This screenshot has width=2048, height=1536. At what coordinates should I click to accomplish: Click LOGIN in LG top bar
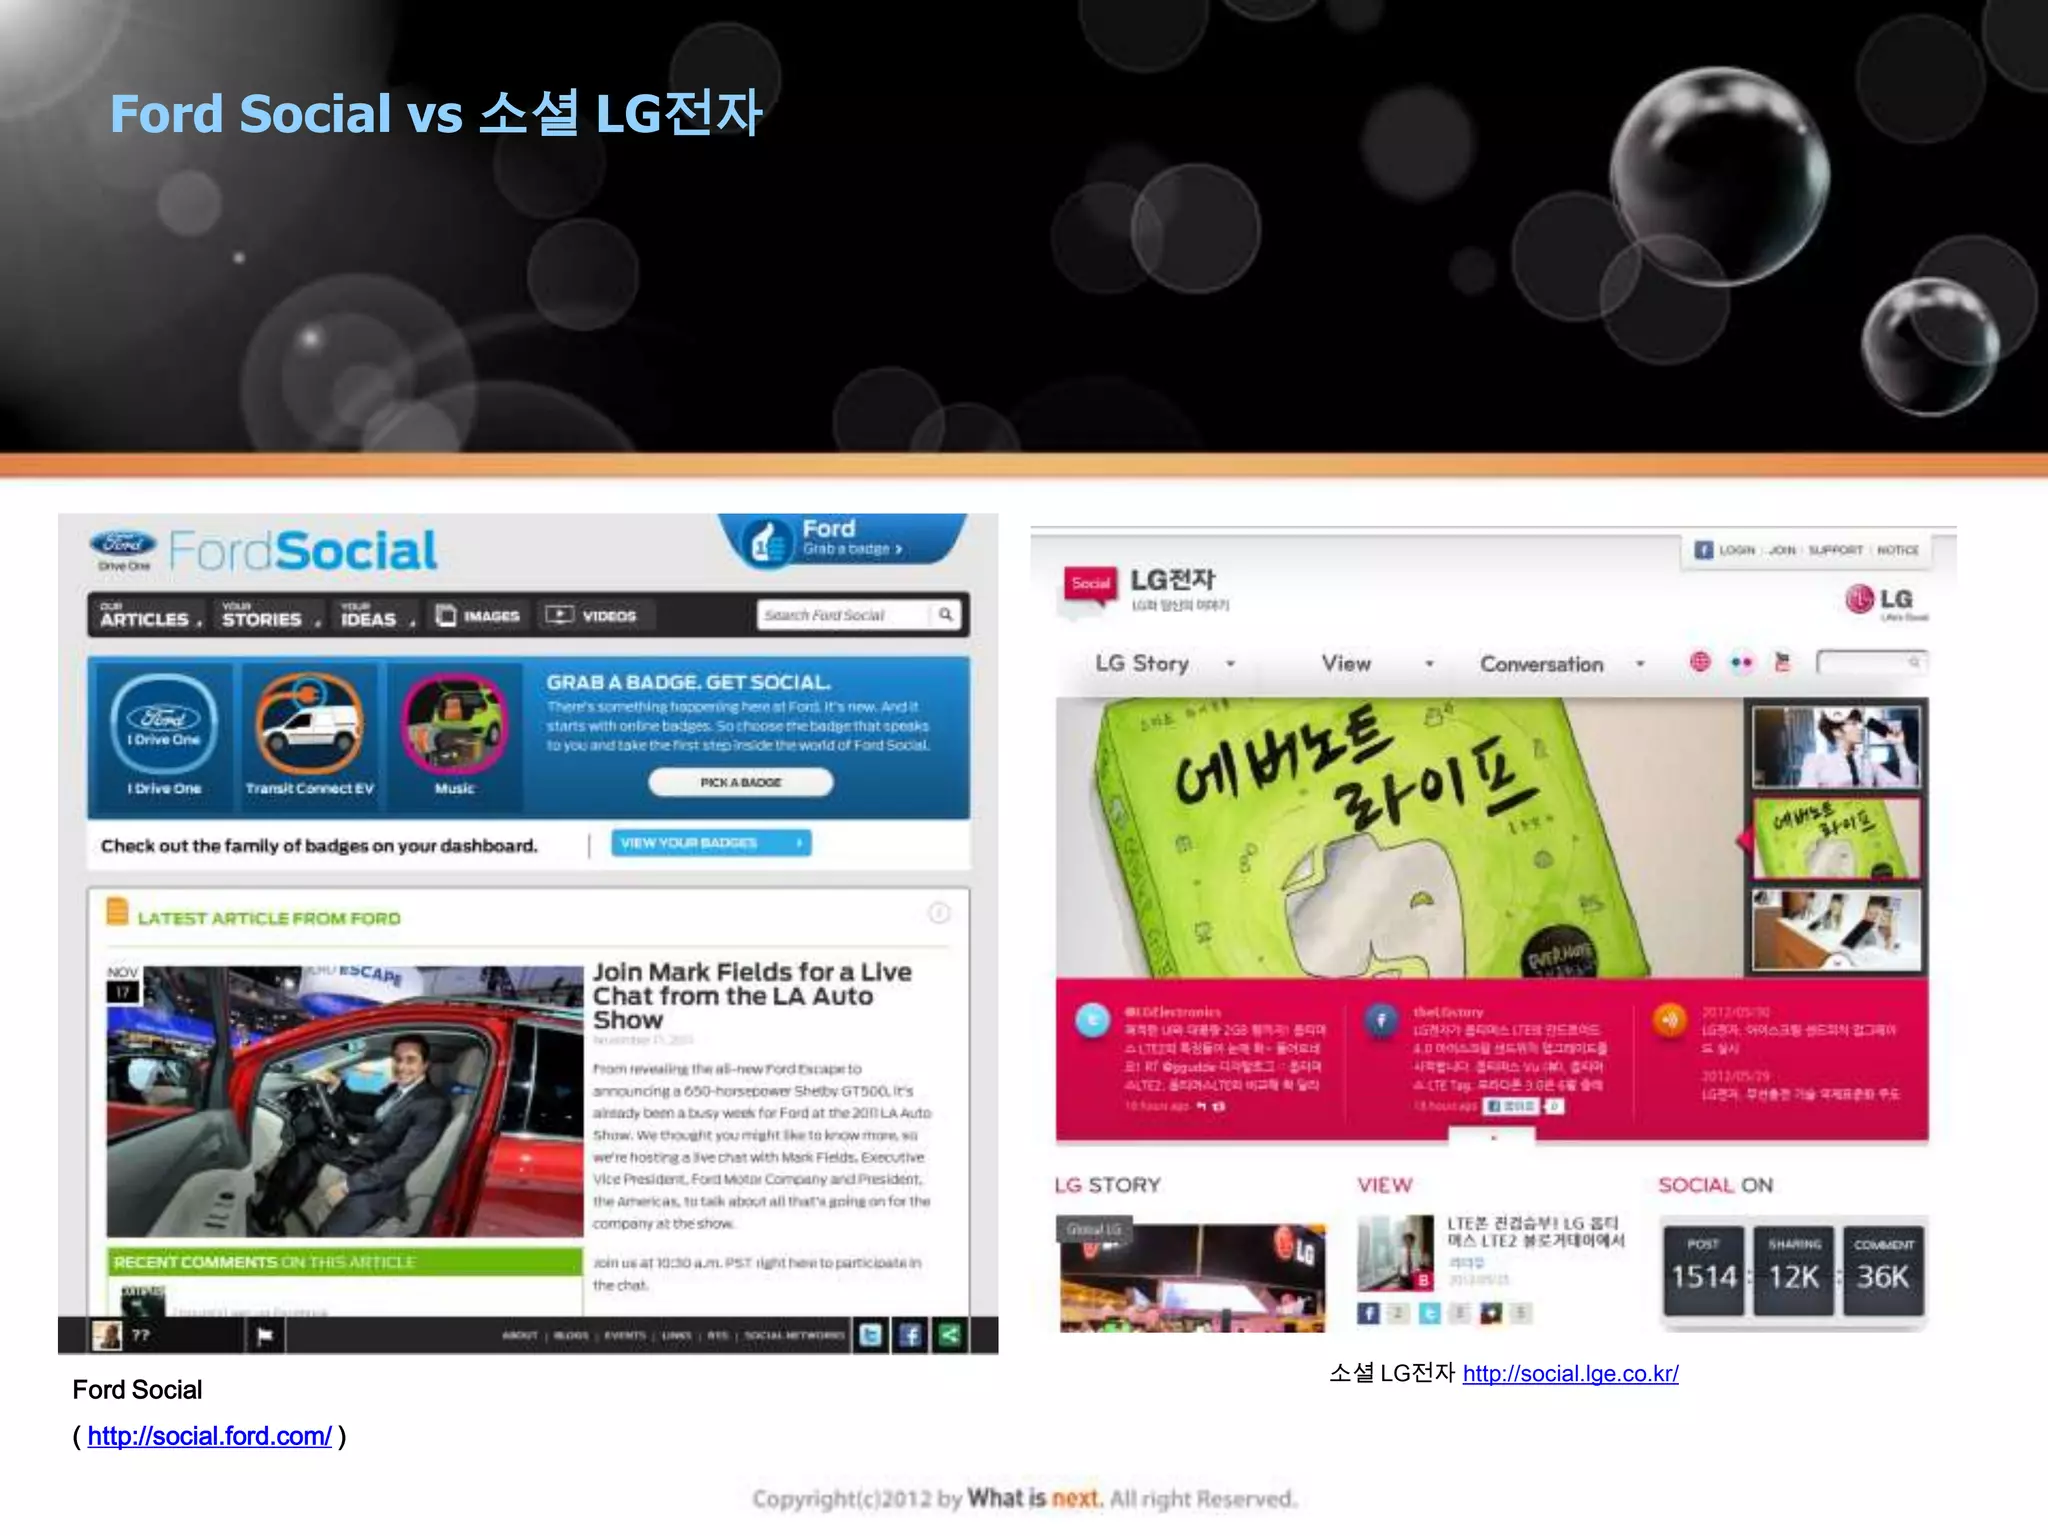point(1737,550)
